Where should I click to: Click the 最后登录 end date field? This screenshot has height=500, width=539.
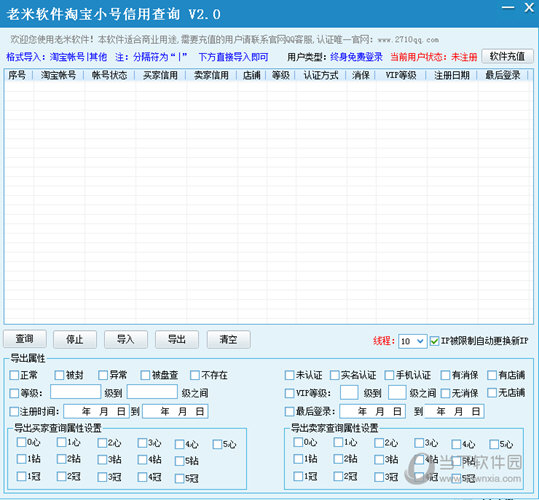[x=454, y=411]
